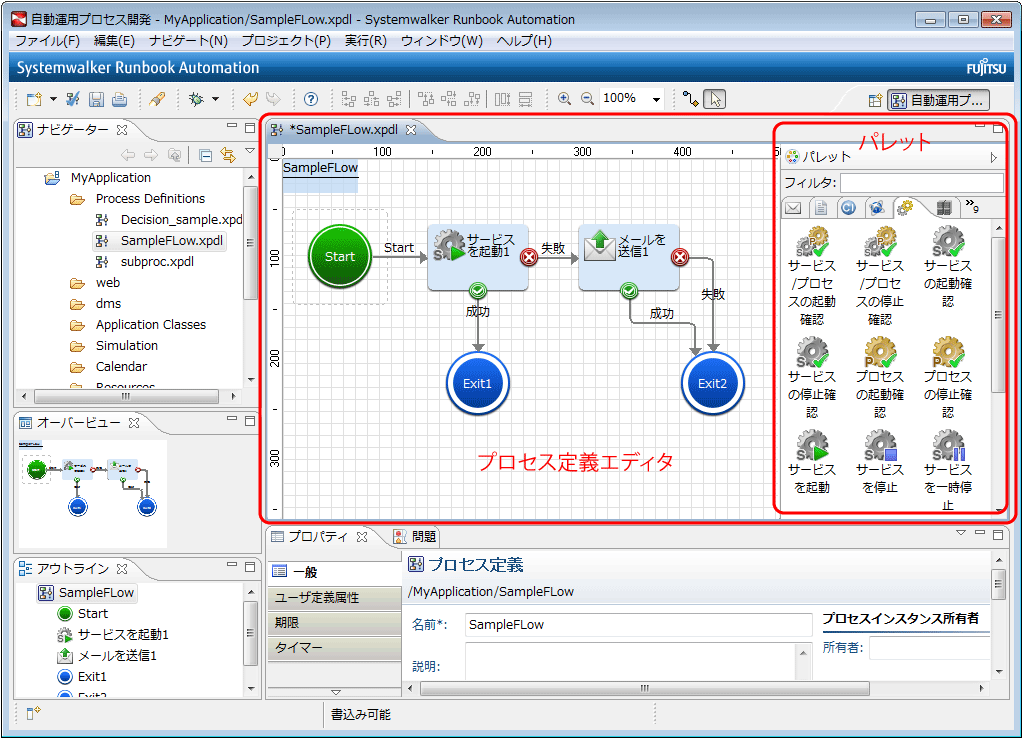
Task: Click the Zoom out magnifier icon
Action: click(587, 99)
